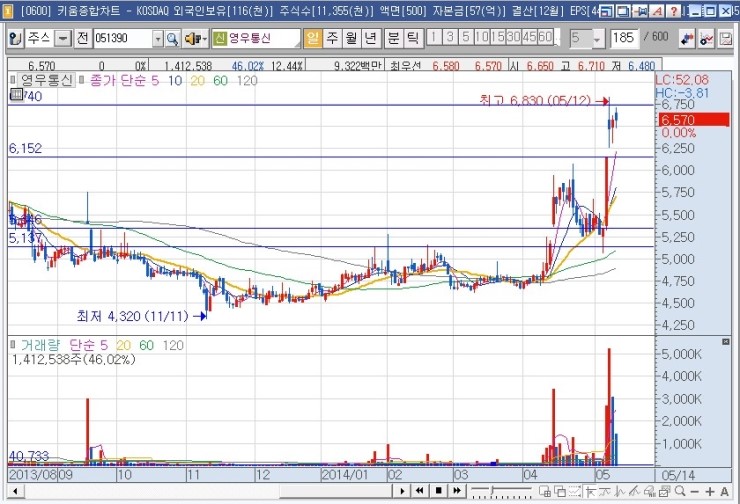Choose the 15 interval button
The image size is (740, 504).
click(497, 37)
